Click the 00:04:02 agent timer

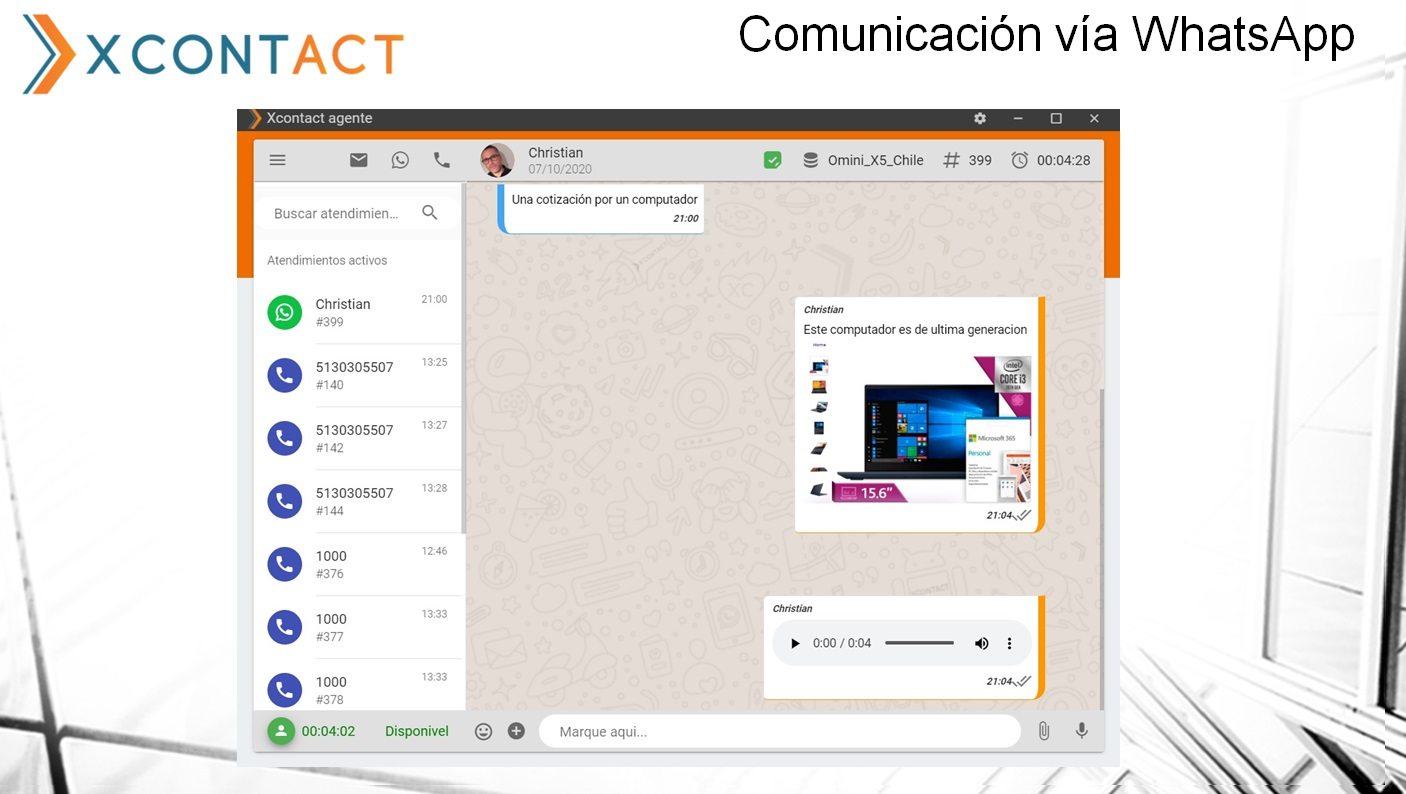pyautogui.click(x=328, y=731)
